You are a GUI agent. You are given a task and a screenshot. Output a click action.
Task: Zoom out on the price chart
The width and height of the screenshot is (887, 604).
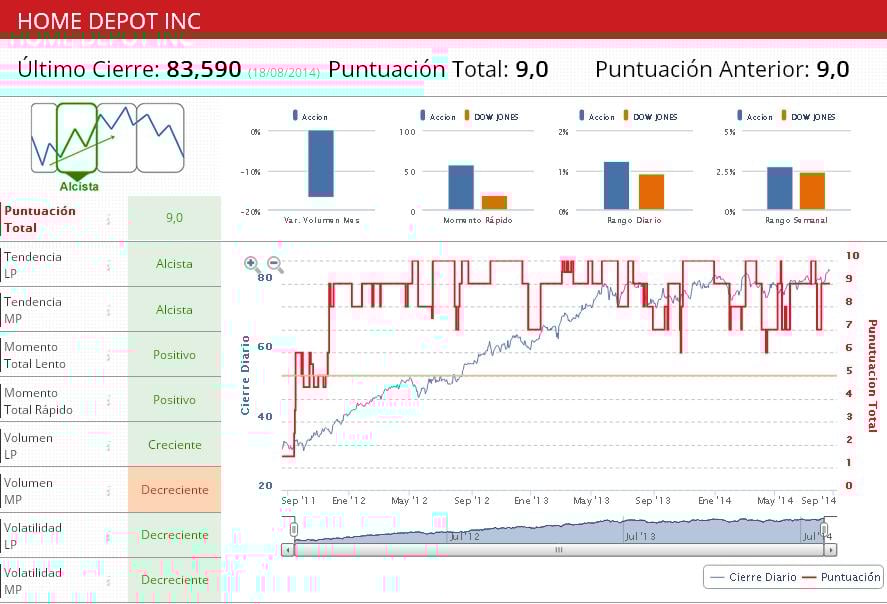pos(275,264)
